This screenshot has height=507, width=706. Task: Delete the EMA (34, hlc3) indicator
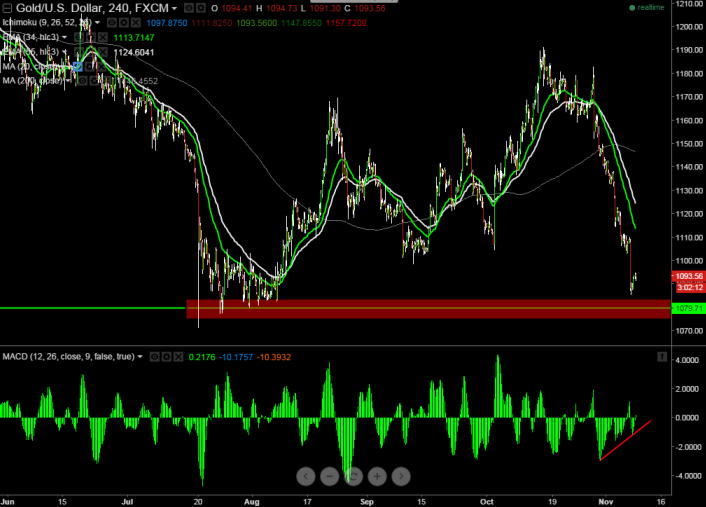click(x=103, y=37)
